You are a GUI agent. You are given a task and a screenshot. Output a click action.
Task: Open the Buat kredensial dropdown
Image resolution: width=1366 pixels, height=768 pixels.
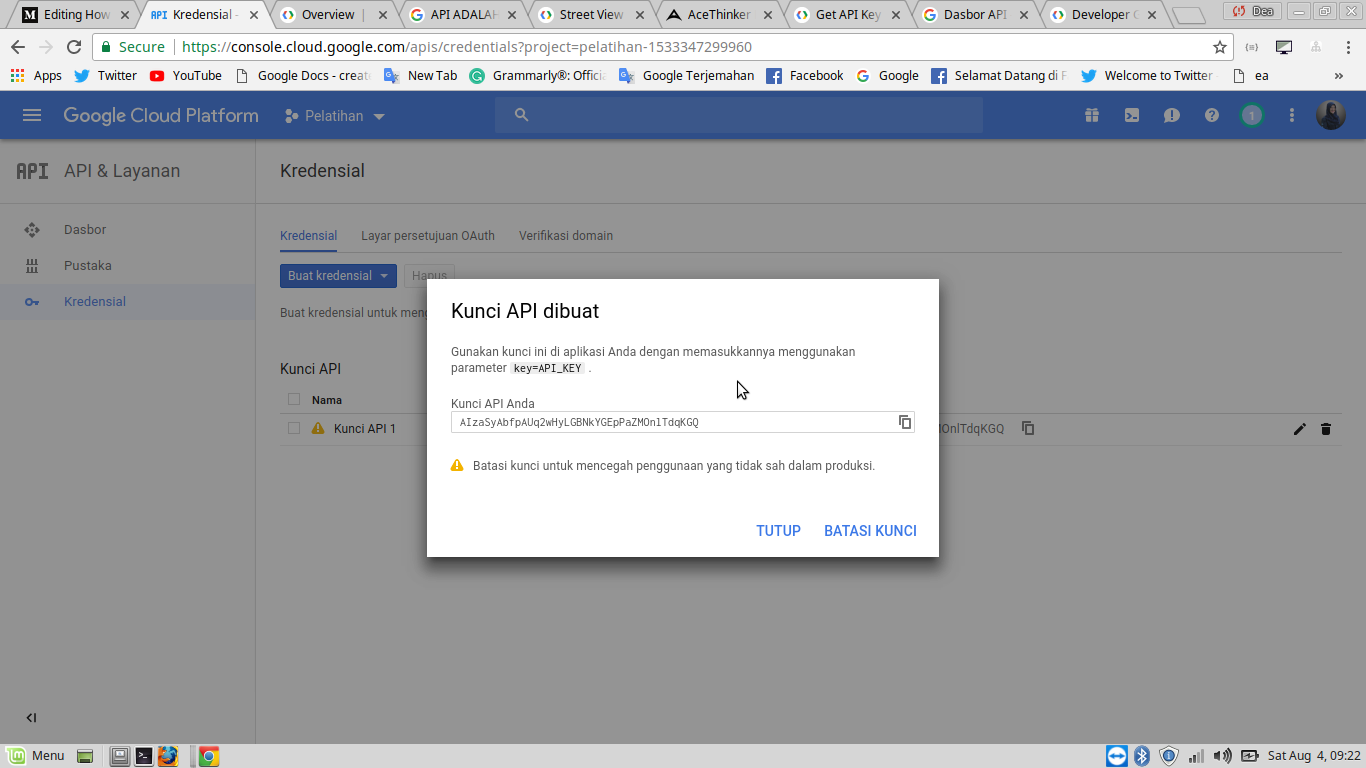pos(338,275)
